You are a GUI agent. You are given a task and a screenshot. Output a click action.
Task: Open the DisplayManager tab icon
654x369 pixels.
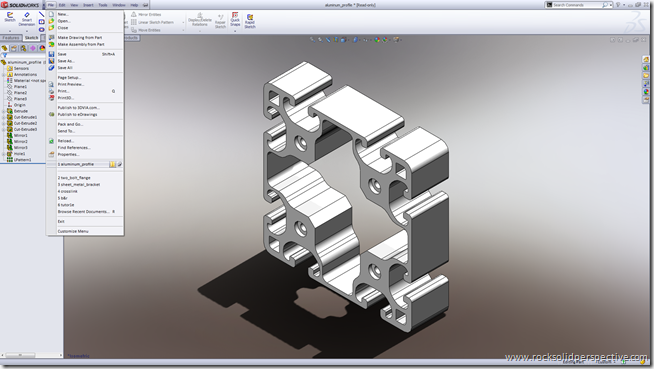click(x=42, y=48)
